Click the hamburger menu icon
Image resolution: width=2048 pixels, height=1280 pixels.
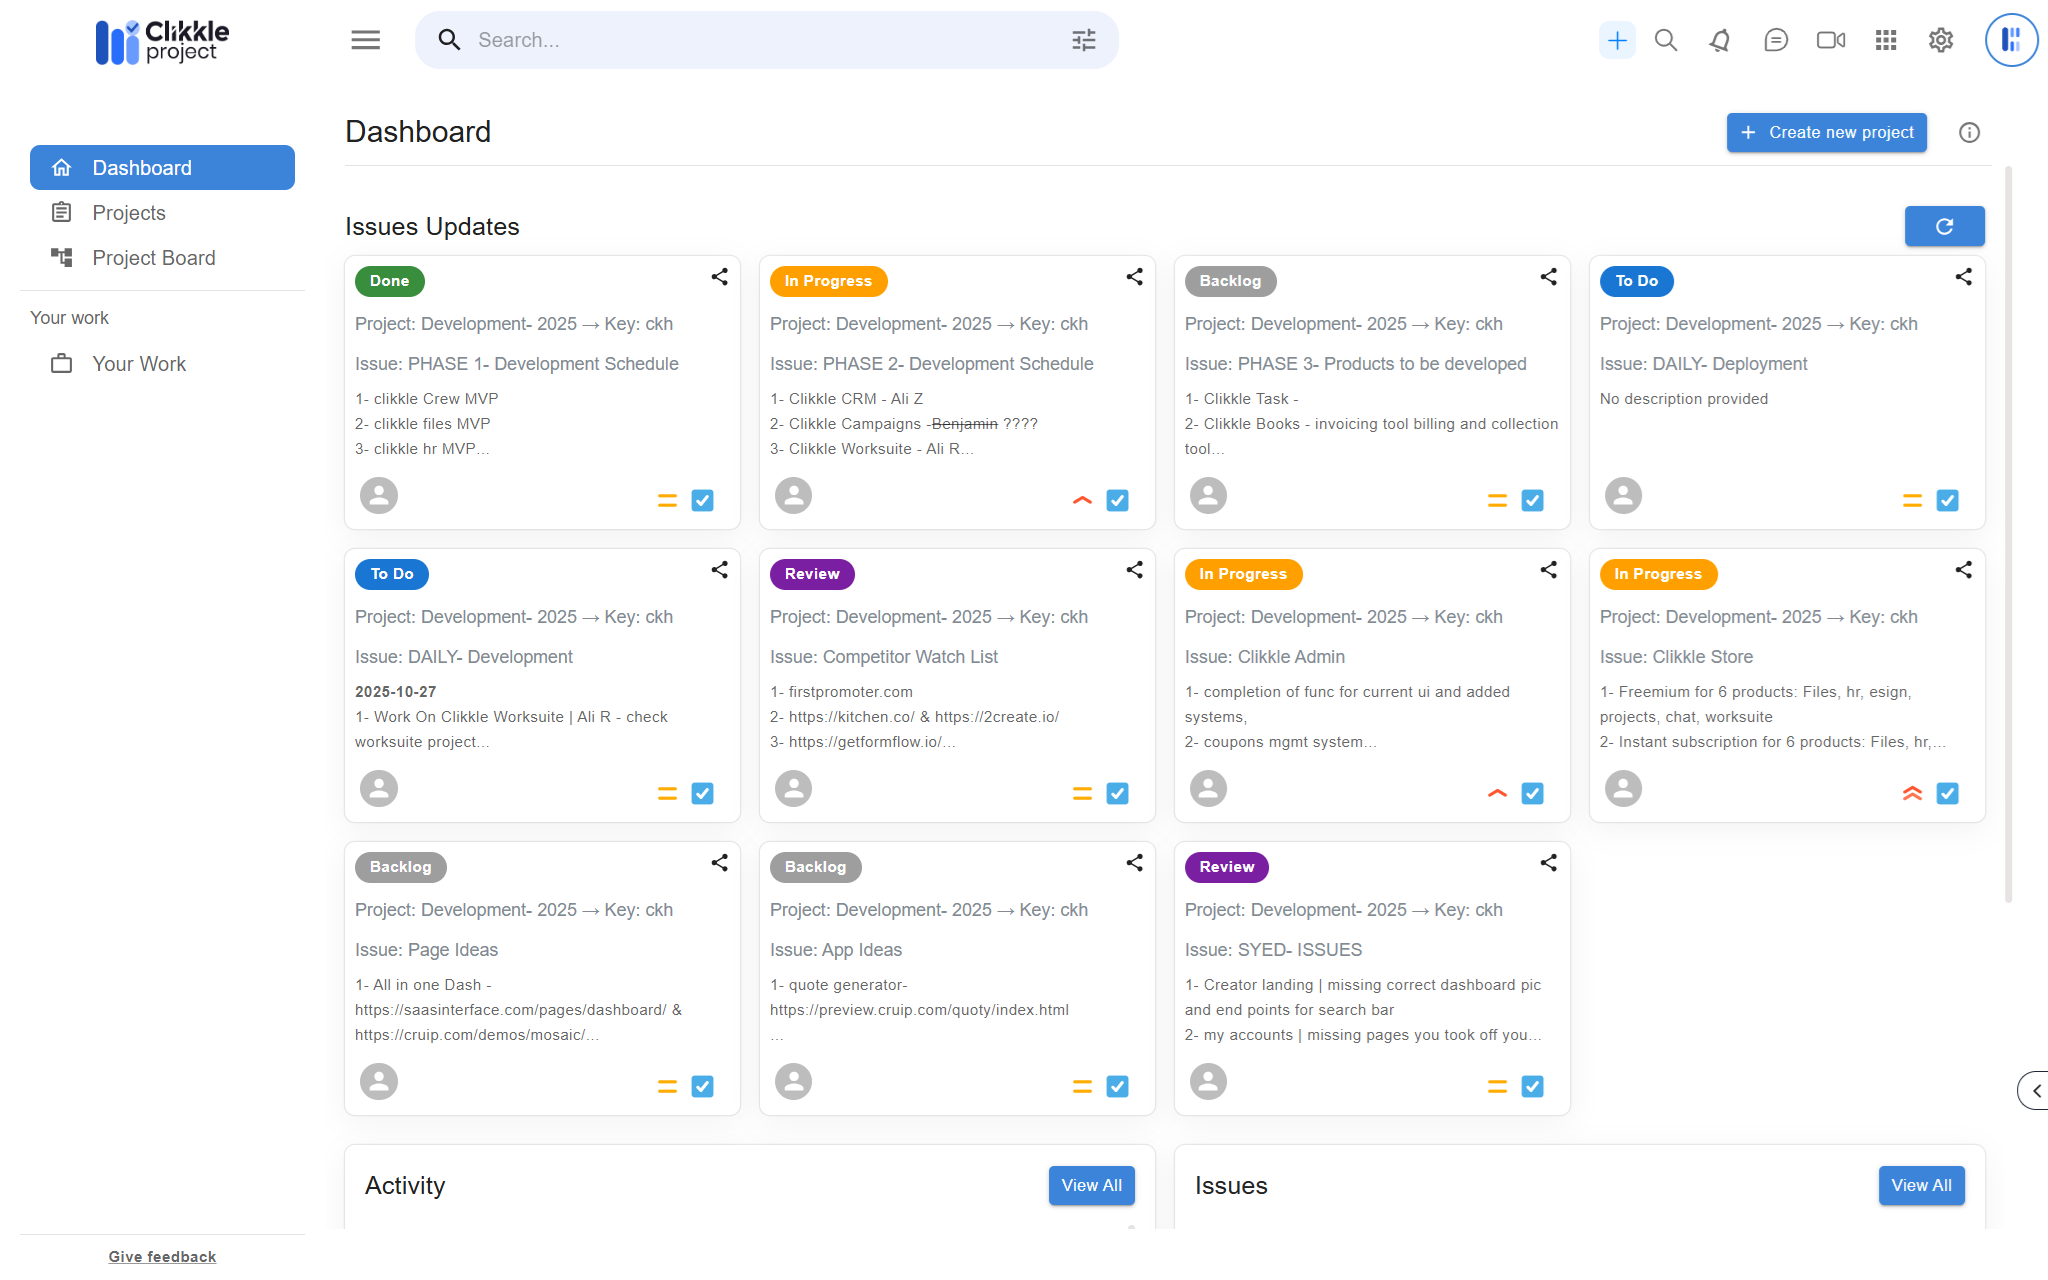click(x=365, y=40)
